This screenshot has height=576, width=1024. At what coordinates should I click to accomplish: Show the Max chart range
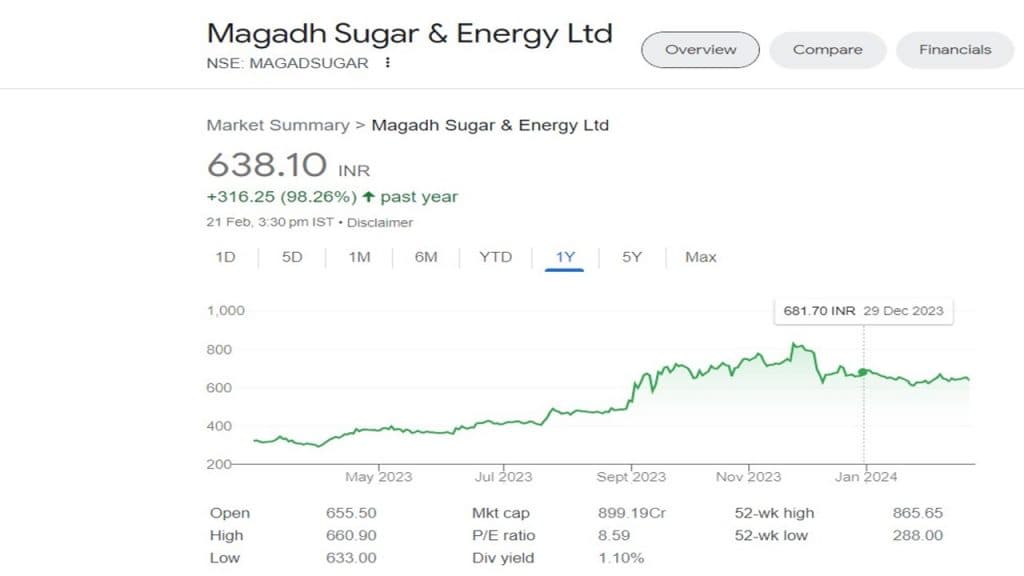coord(700,257)
